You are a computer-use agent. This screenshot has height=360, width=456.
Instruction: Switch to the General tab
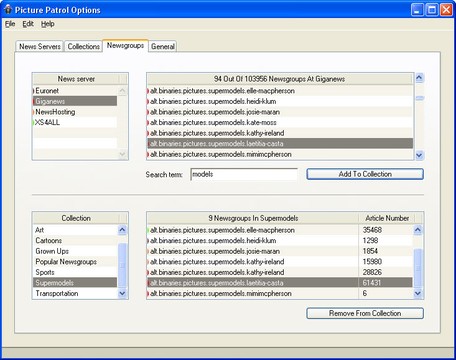click(163, 46)
